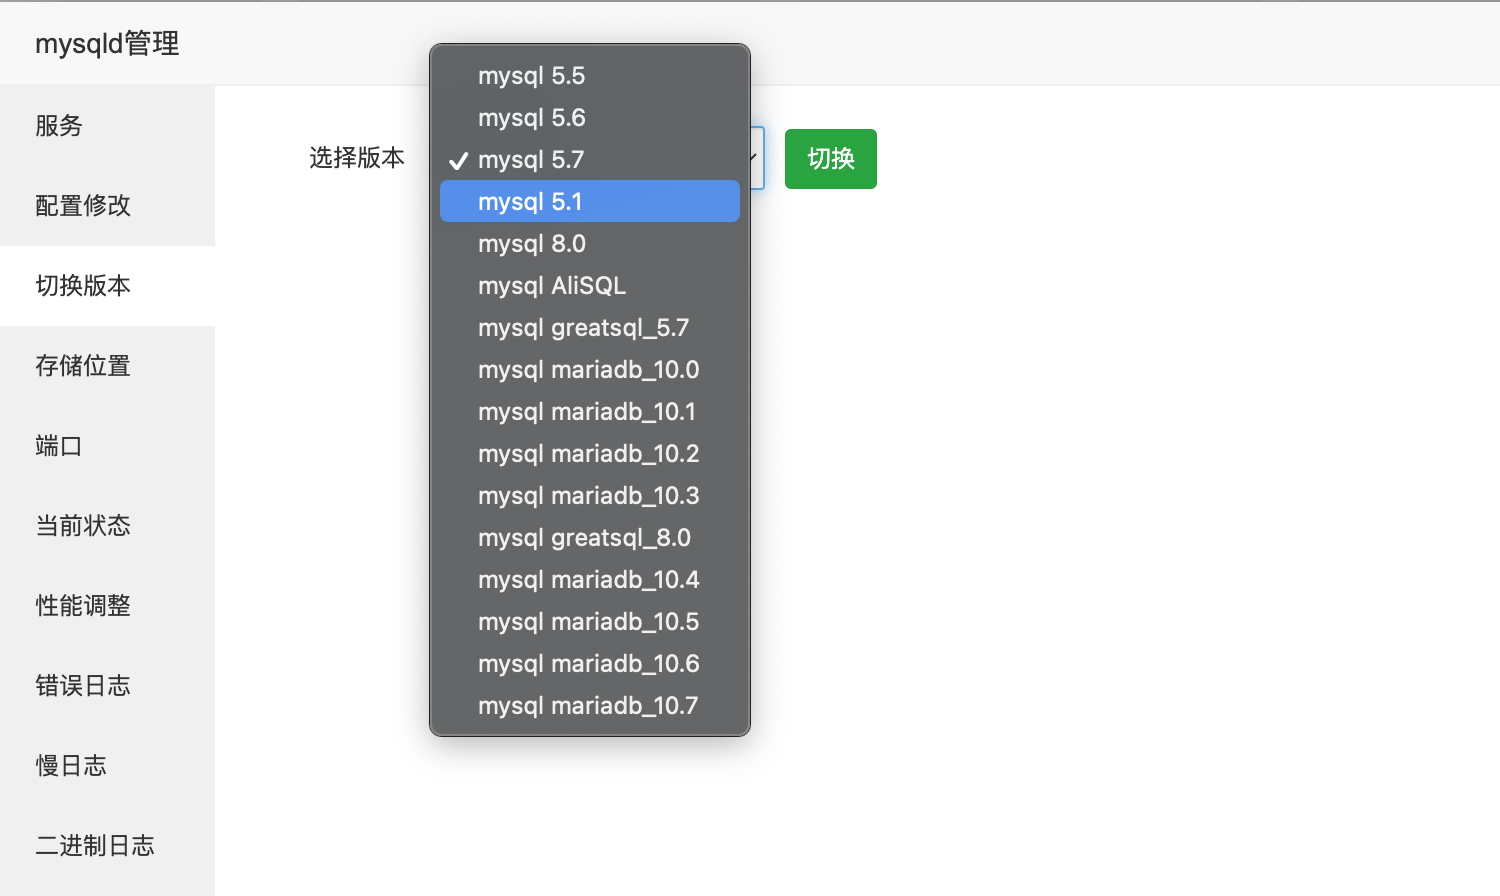The width and height of the screenshot is (1500, 896).
Task: Choose mysql mariadb_10.2 option
Action: [x=590, y=454]
